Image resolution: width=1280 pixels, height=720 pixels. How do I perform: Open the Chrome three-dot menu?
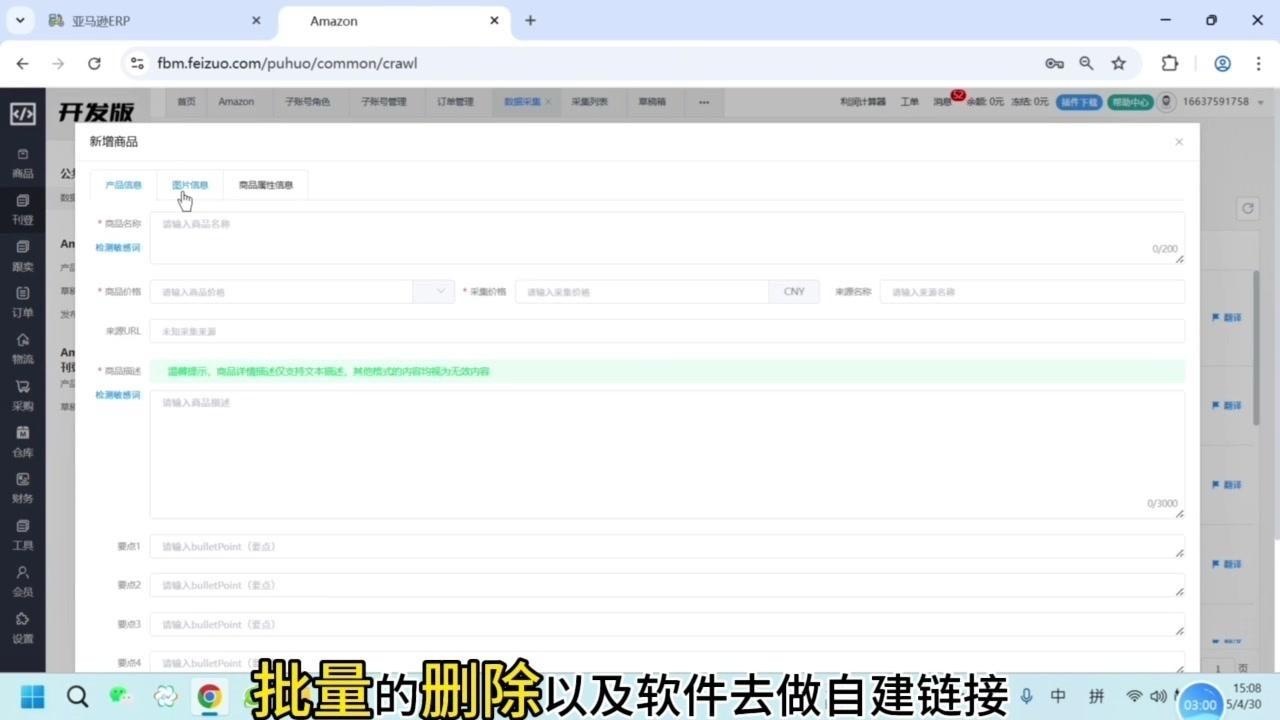click(1259, 63)
